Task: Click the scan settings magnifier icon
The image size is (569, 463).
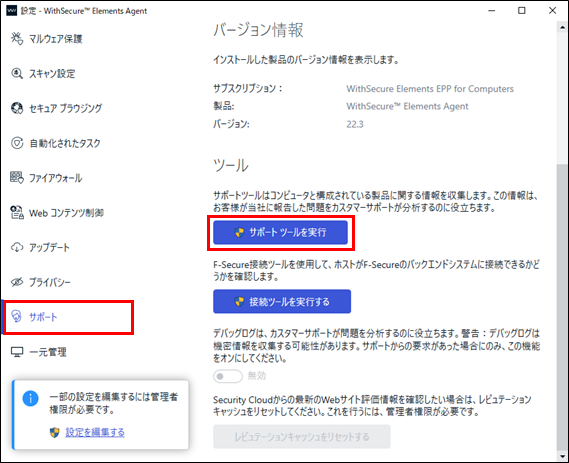Action: coord(17,73)
